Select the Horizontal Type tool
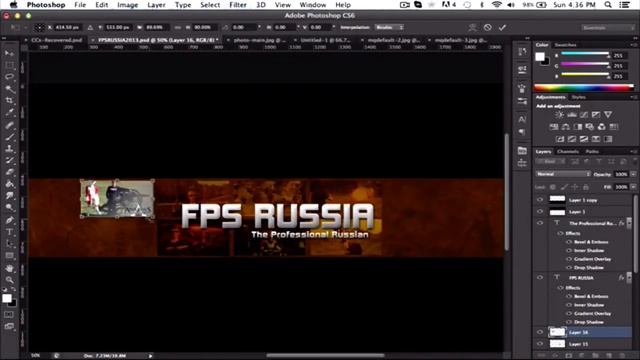 (9, 232)
